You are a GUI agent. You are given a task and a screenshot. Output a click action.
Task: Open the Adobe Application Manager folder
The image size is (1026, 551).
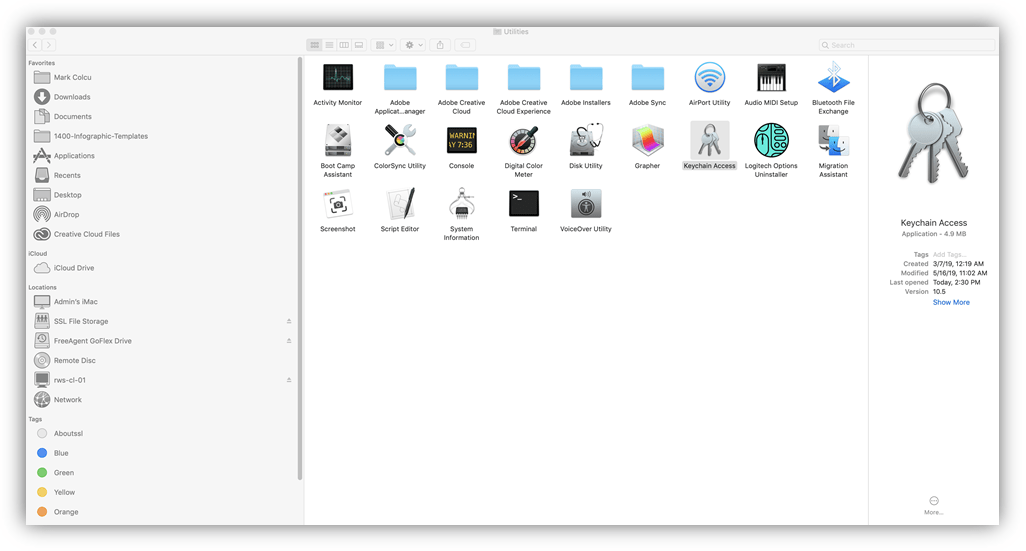tap(400, 78)
